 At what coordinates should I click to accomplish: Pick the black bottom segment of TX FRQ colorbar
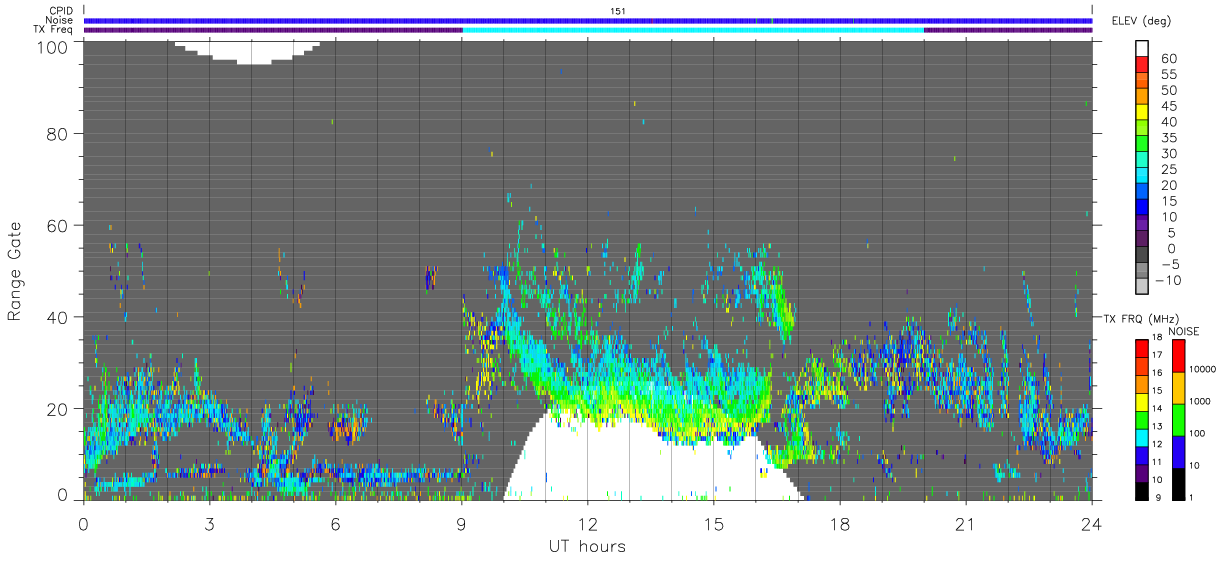[x=1140, y=489]
